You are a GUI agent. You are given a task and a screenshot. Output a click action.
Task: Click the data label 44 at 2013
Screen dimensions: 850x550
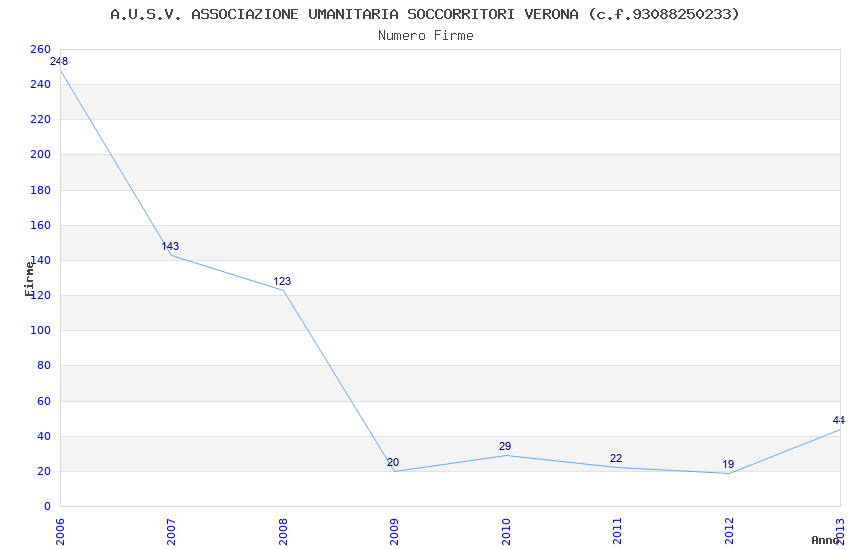click(839, 420)
